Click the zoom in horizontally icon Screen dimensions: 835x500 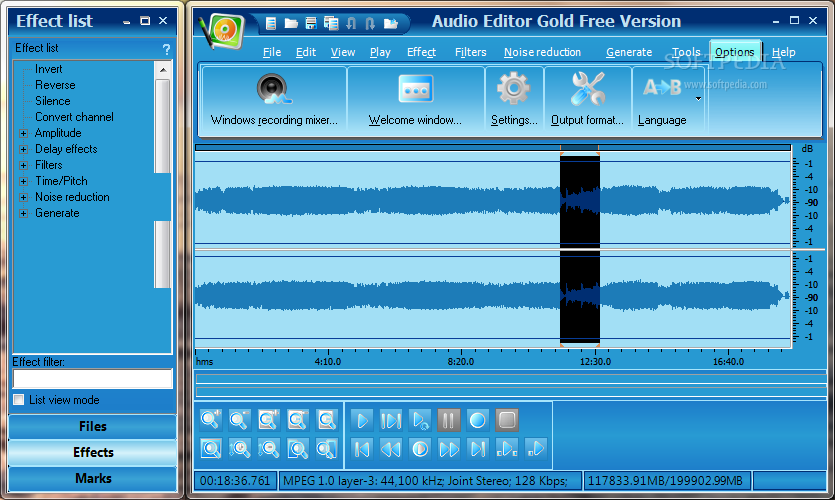(x=210, y=420)
